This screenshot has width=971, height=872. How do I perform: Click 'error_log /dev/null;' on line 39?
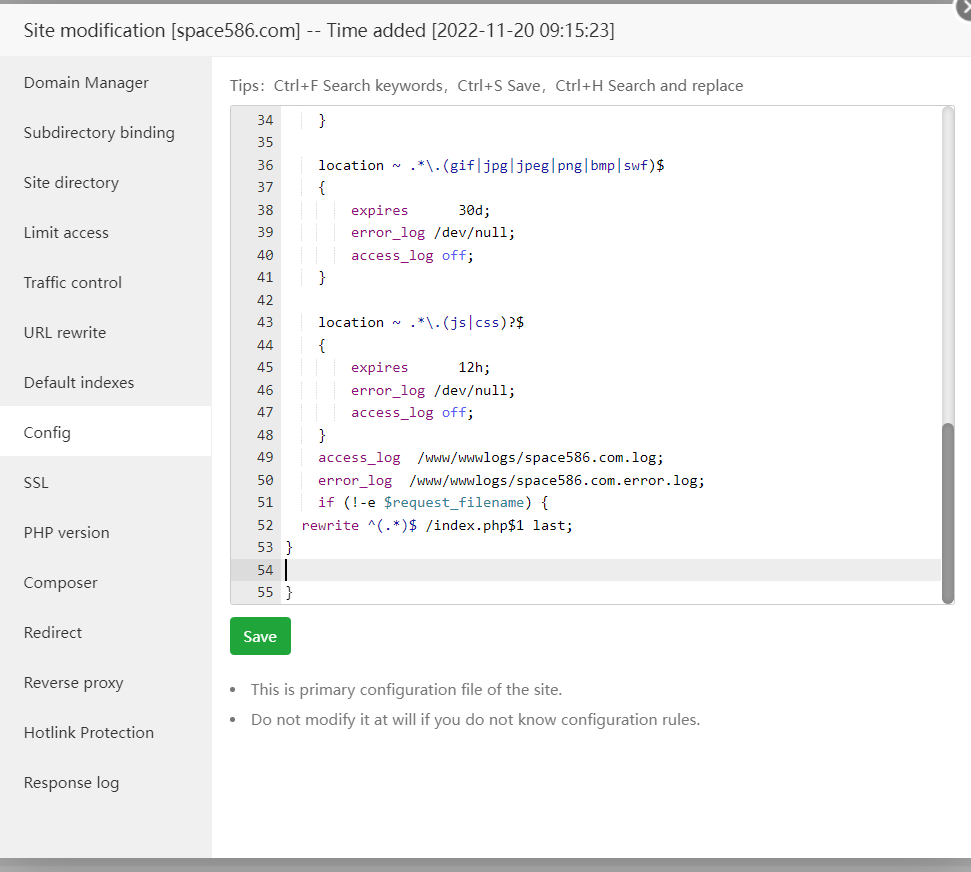point(433,232)
